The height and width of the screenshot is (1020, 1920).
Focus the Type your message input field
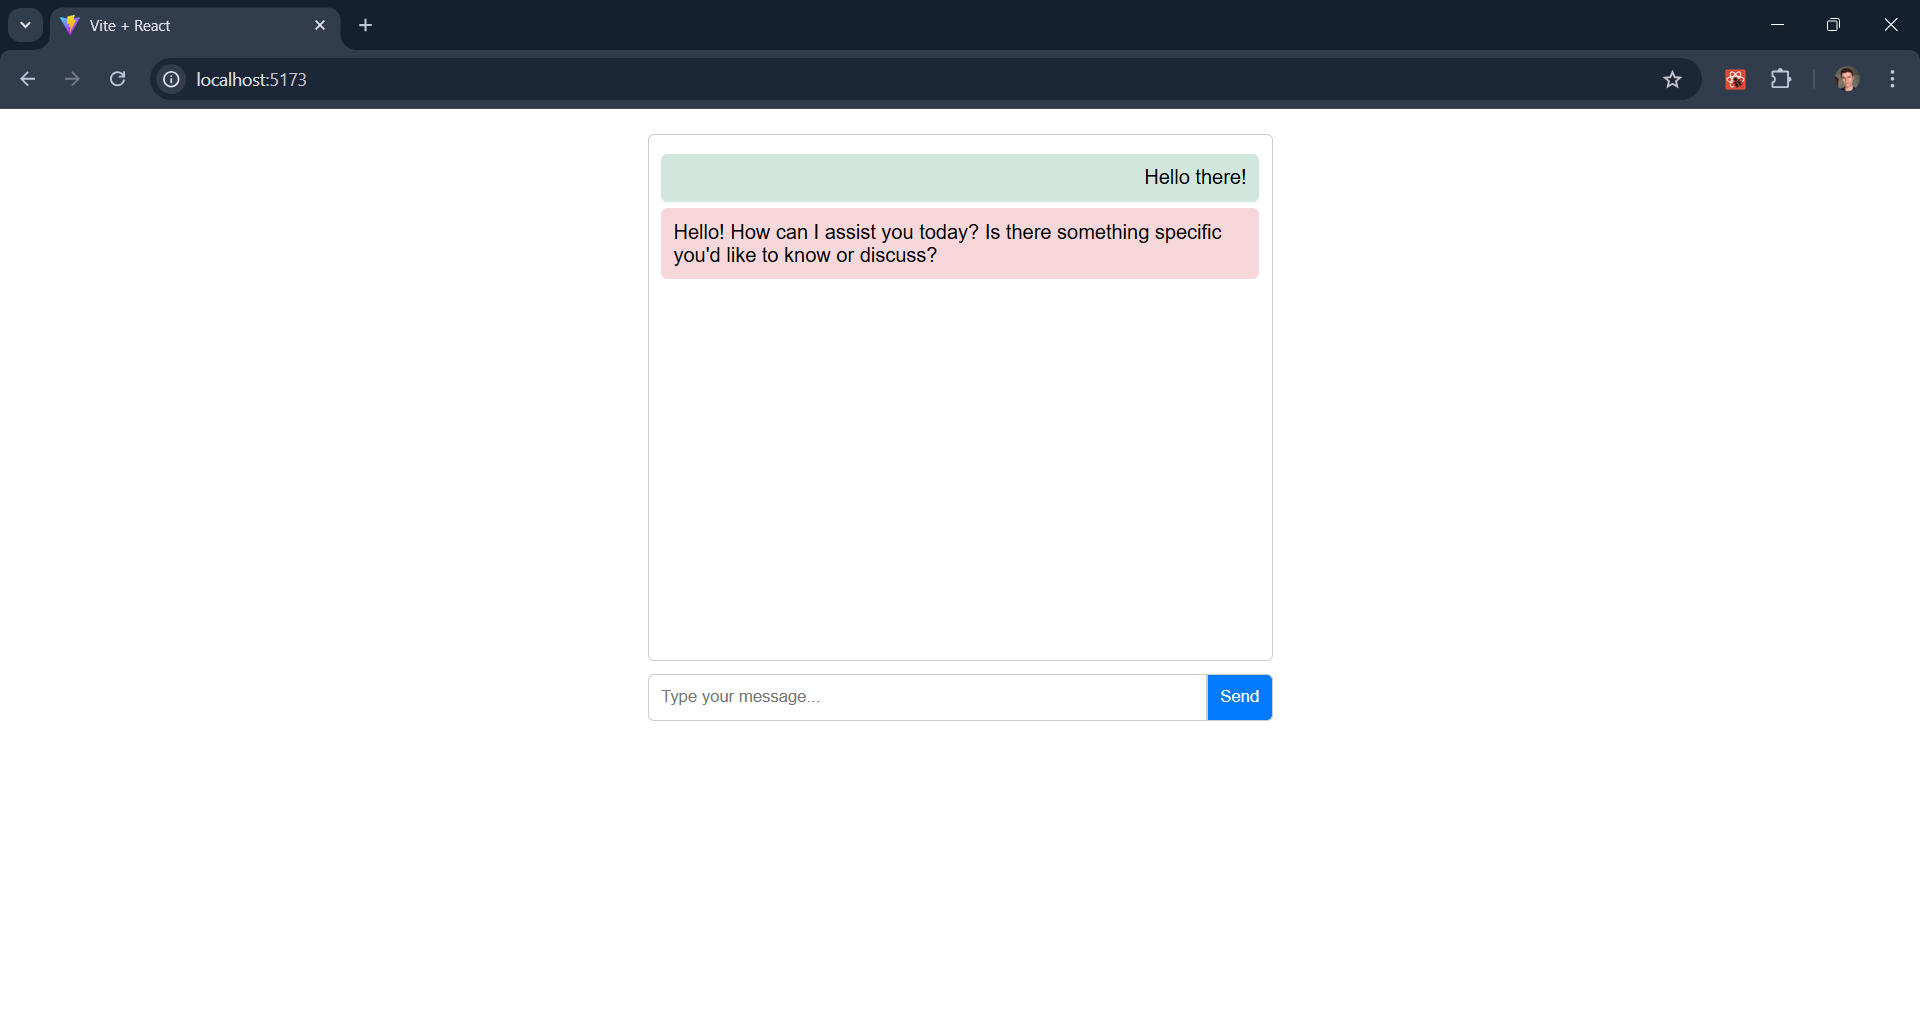click(x=927, y=697)
